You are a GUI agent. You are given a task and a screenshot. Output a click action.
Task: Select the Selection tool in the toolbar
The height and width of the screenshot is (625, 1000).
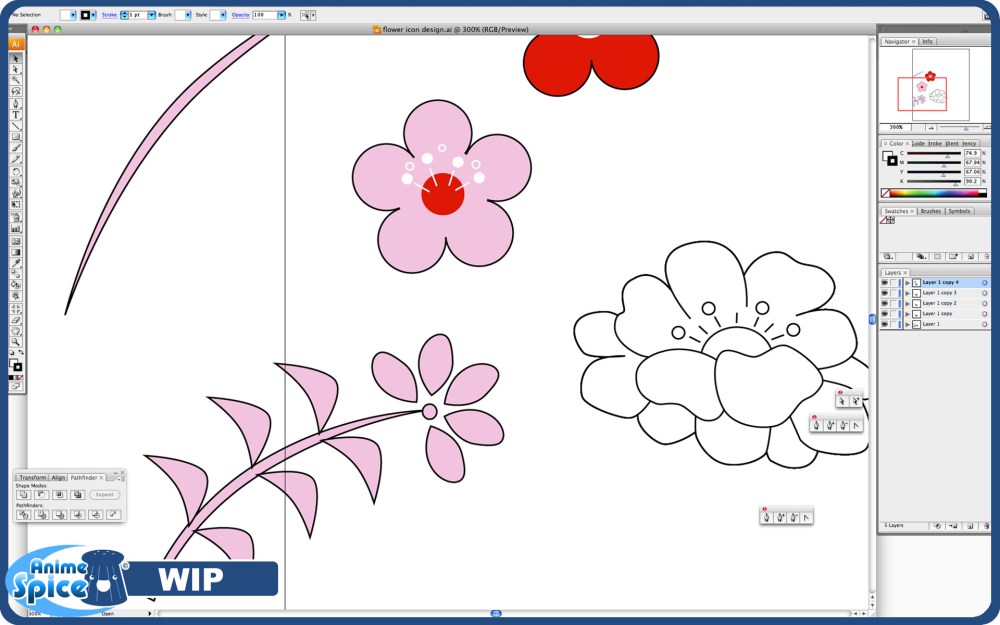tap(17, 60)
